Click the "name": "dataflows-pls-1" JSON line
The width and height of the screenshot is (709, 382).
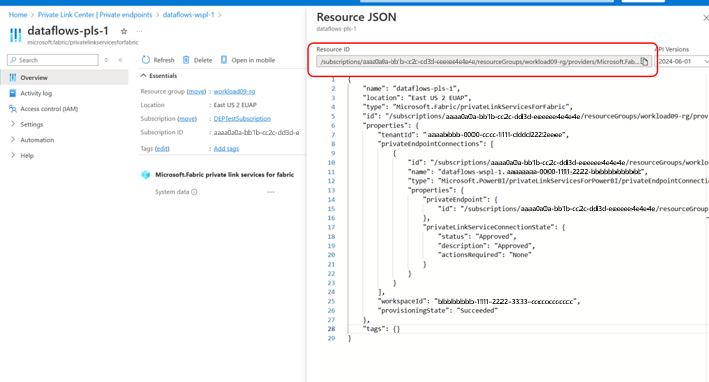point(411,89)
